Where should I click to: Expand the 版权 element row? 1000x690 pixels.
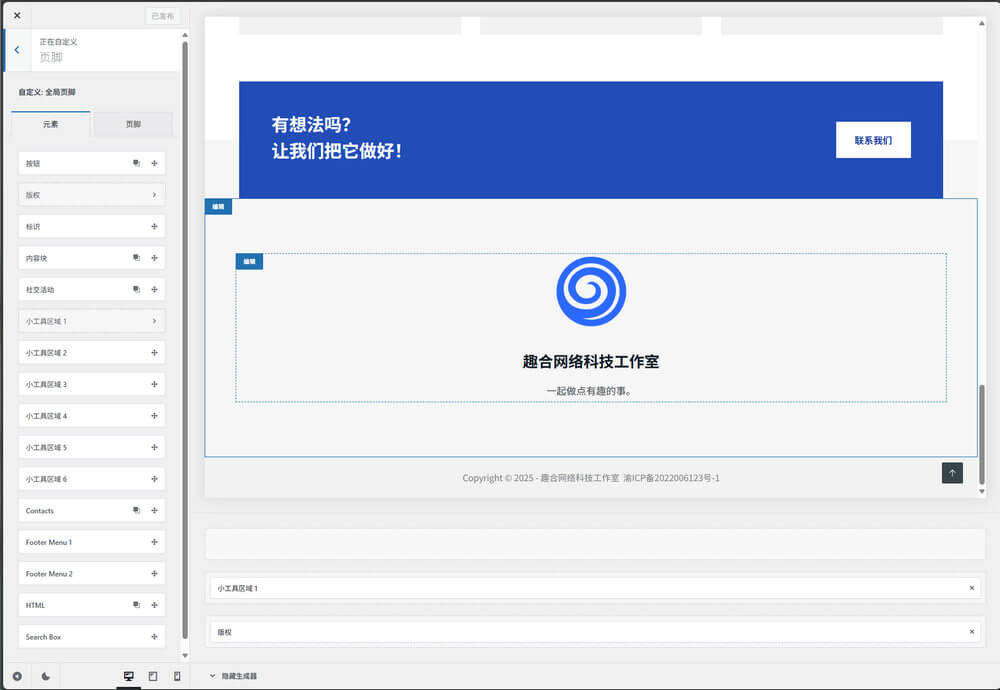click(91, 194)
